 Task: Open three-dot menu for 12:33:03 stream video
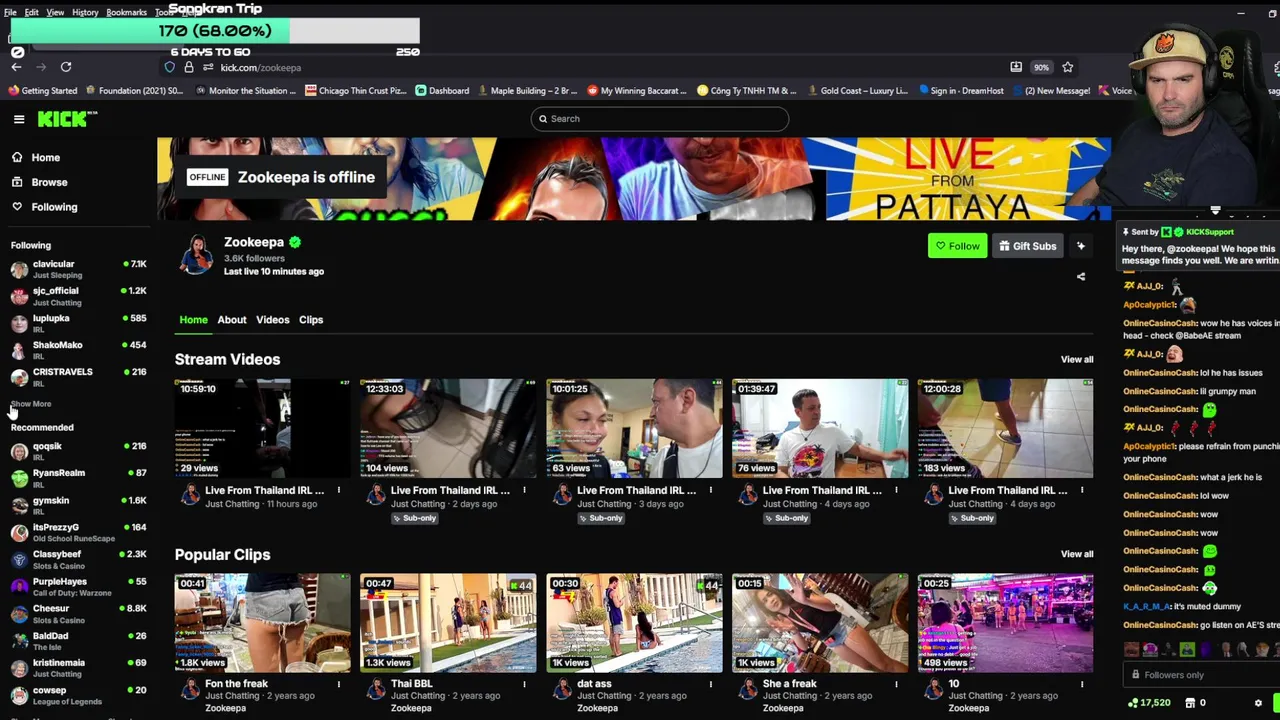[x=524, y=490]
